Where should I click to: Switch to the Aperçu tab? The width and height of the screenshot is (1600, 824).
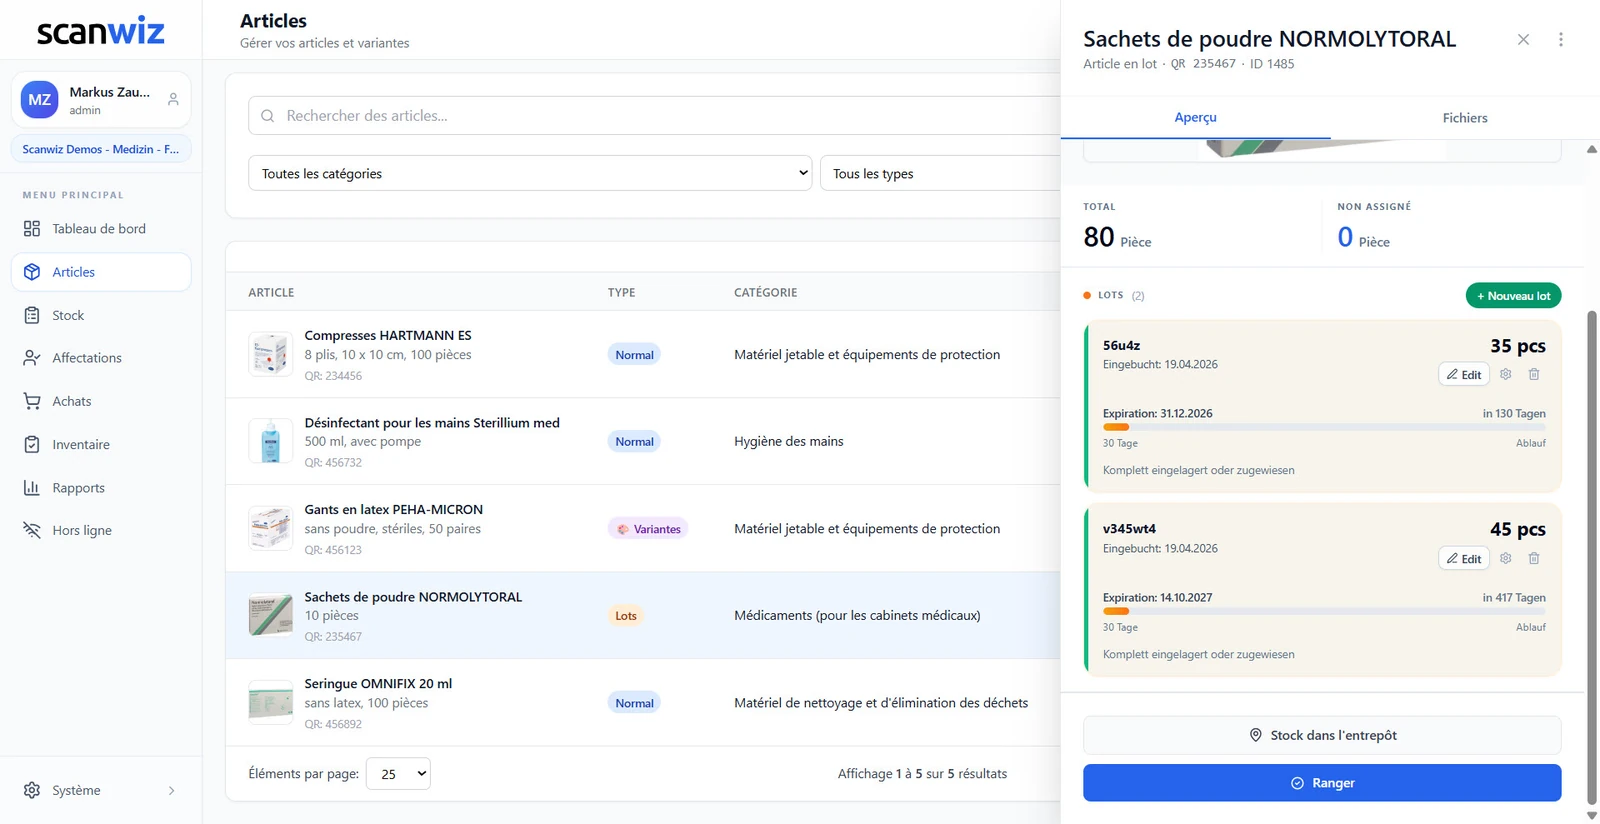(1195, 117)
